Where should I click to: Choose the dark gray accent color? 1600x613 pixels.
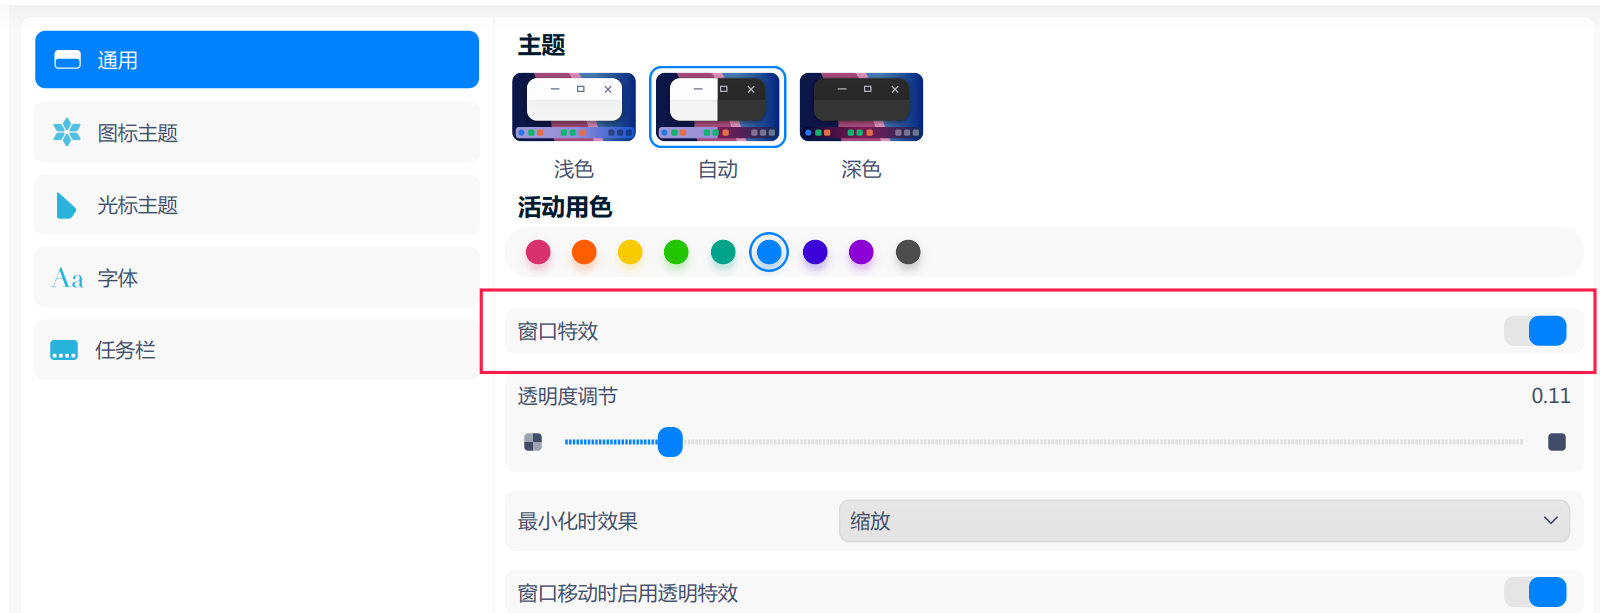tap(908, 252)
